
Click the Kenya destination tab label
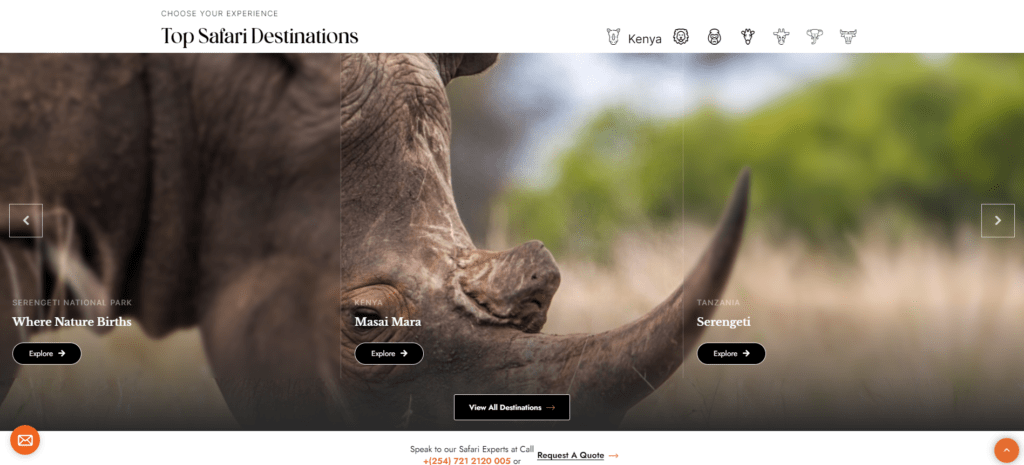coord(645,39)
